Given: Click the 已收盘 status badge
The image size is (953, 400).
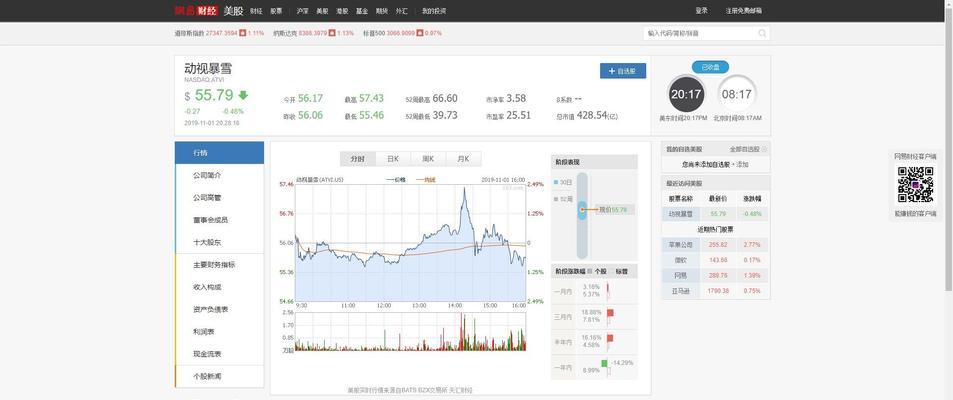Looking at the screenshot, I should click(710, 67).
